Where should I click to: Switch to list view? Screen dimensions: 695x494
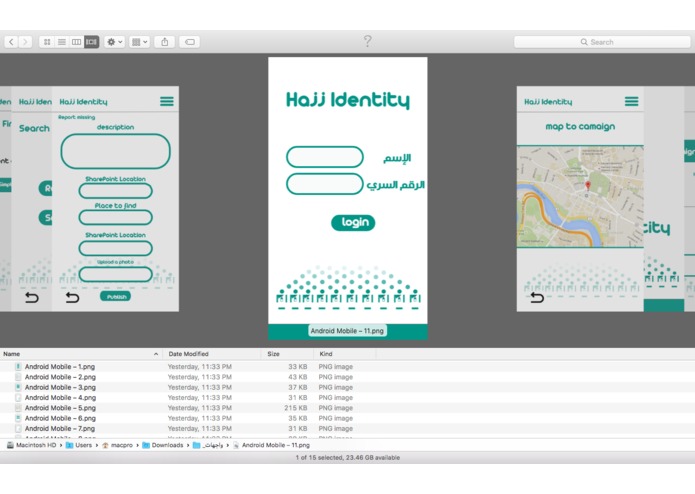coord(62,42)
